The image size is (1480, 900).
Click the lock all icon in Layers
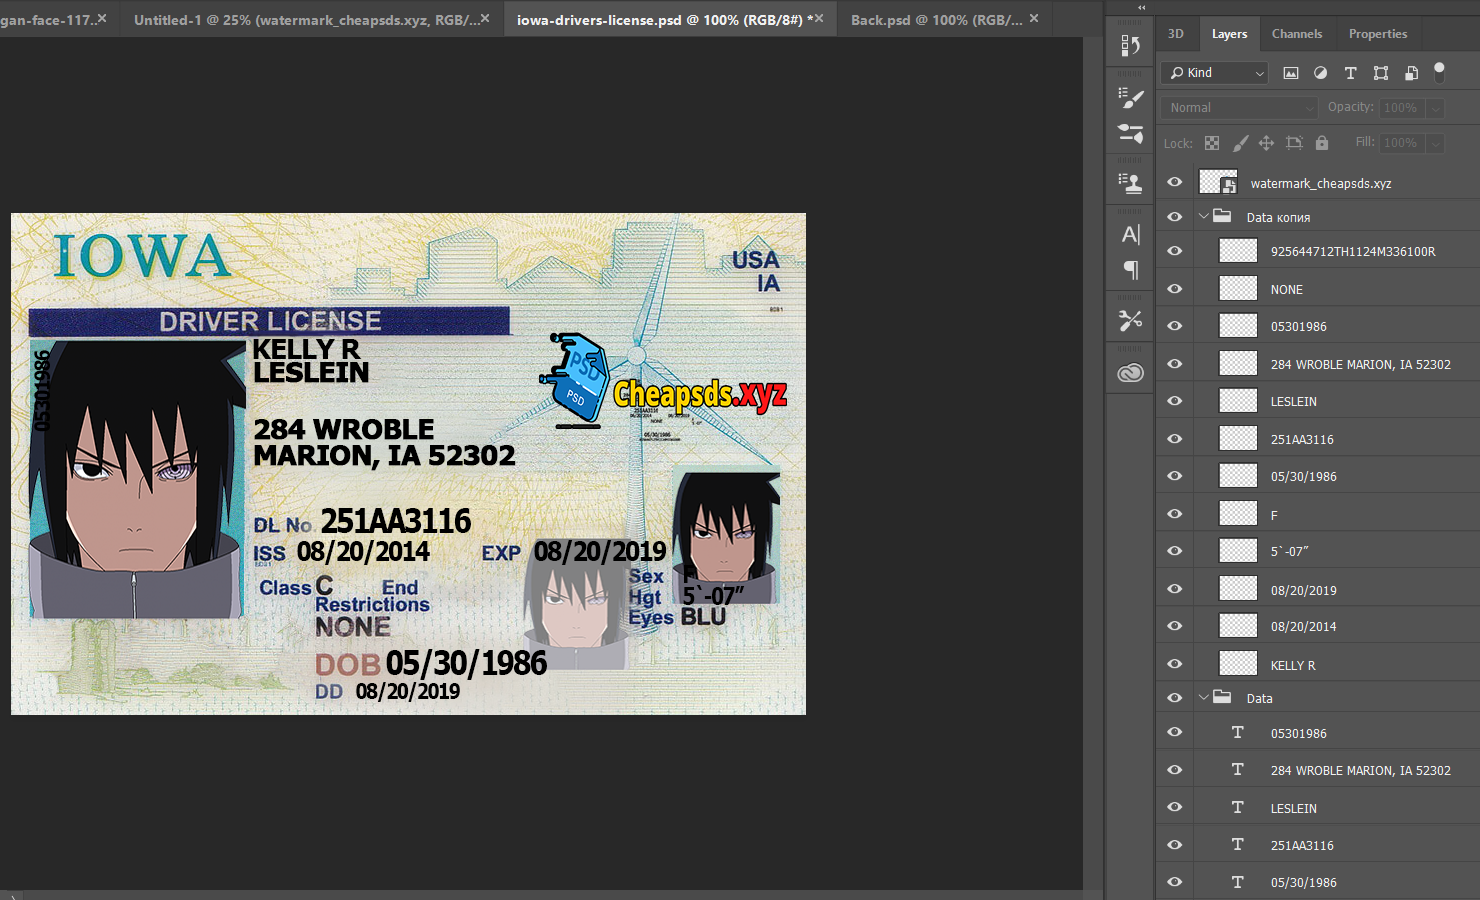pos(1322,143)
